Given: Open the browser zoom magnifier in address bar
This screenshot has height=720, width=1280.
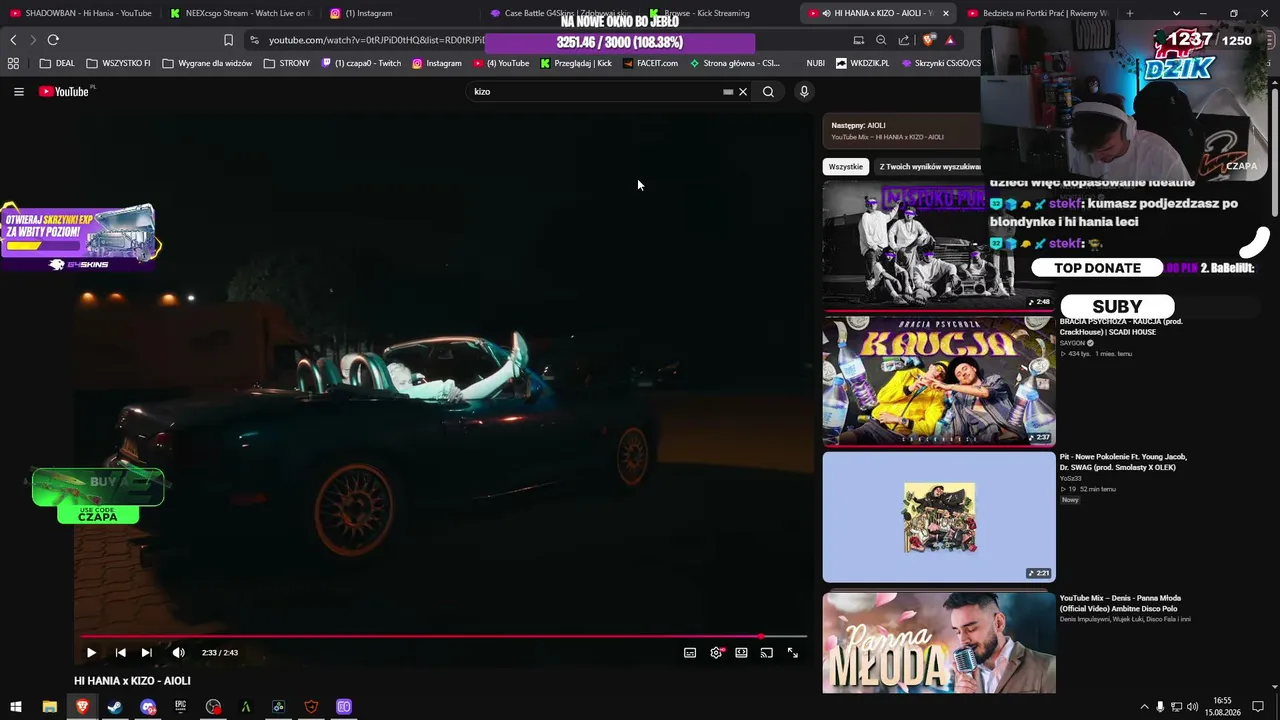Looking at the screenshot, I should 881,40.
